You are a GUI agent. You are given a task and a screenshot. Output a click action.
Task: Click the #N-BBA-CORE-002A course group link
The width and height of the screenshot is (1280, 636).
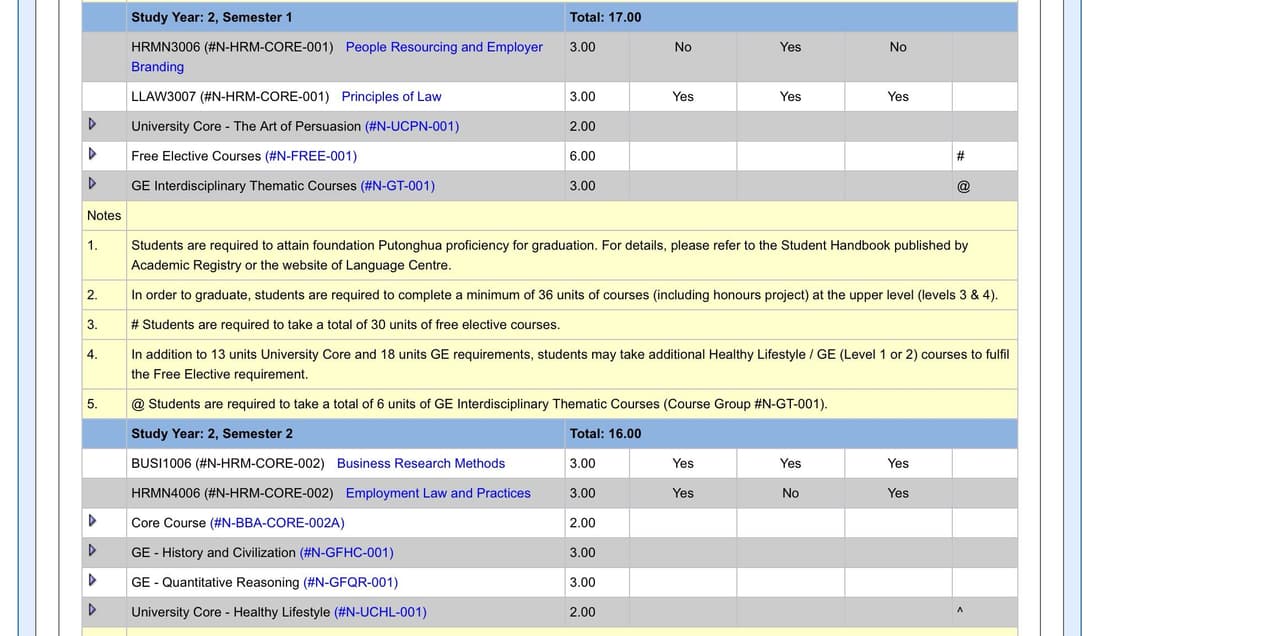[x=277, y=523]
